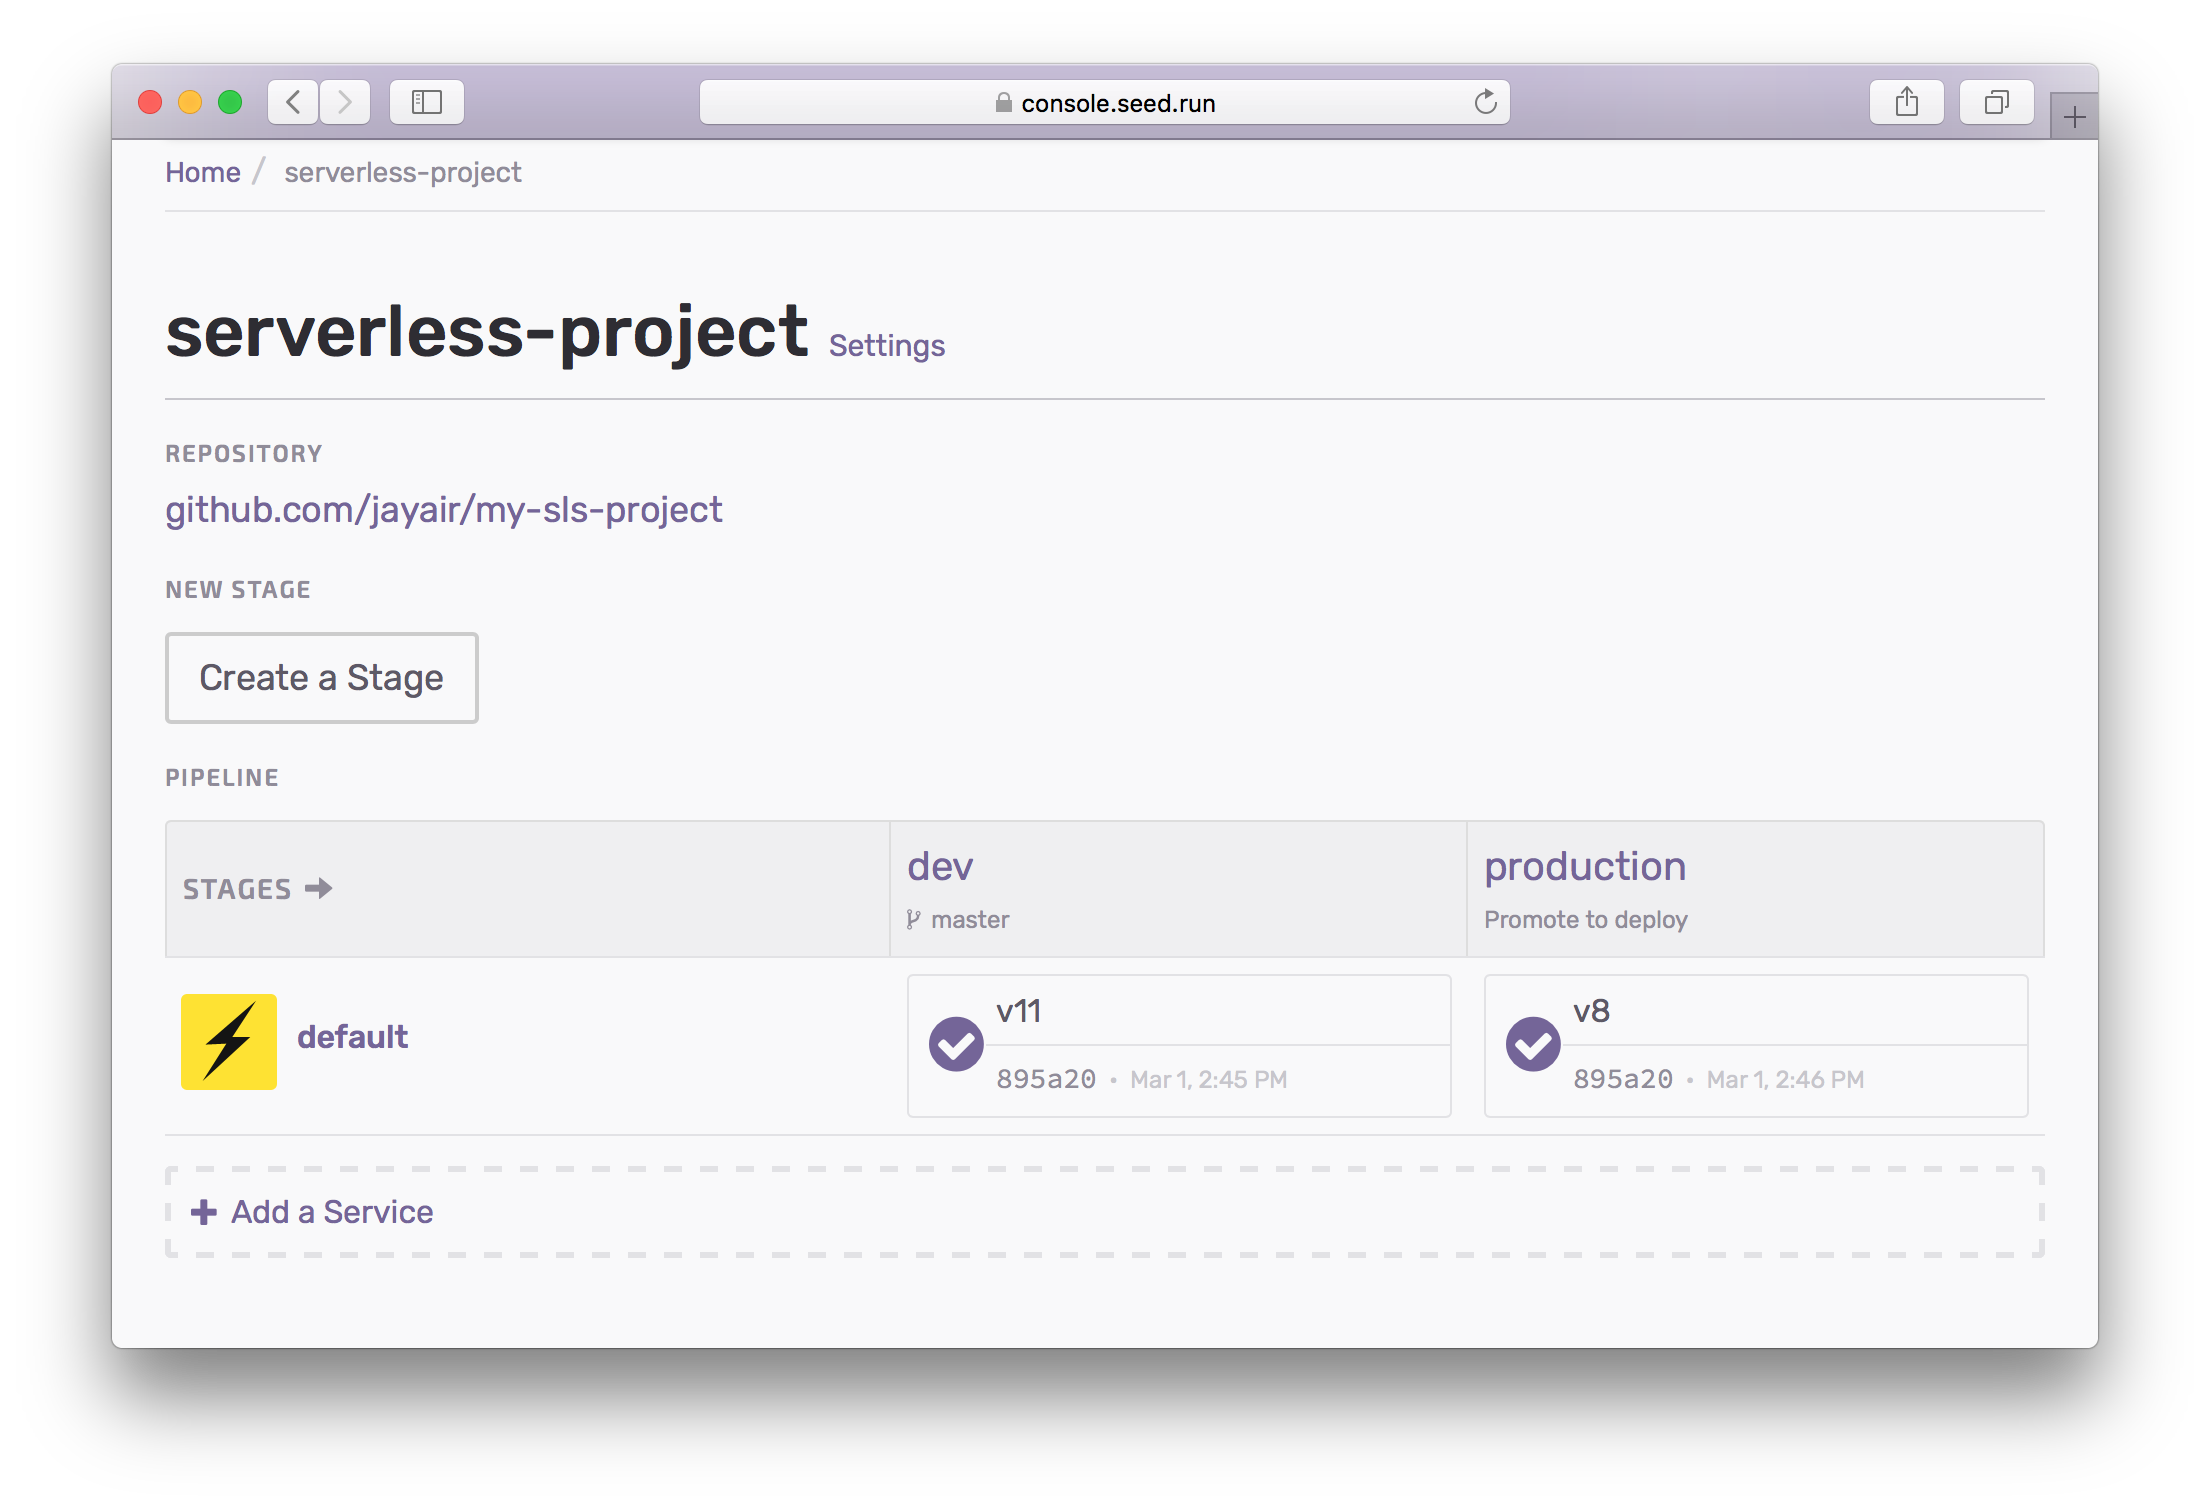Open the github.com/jayair/my-sls-project repository link
Image resolution: width=2210 pixels, height=1508 pixels.
443,510
